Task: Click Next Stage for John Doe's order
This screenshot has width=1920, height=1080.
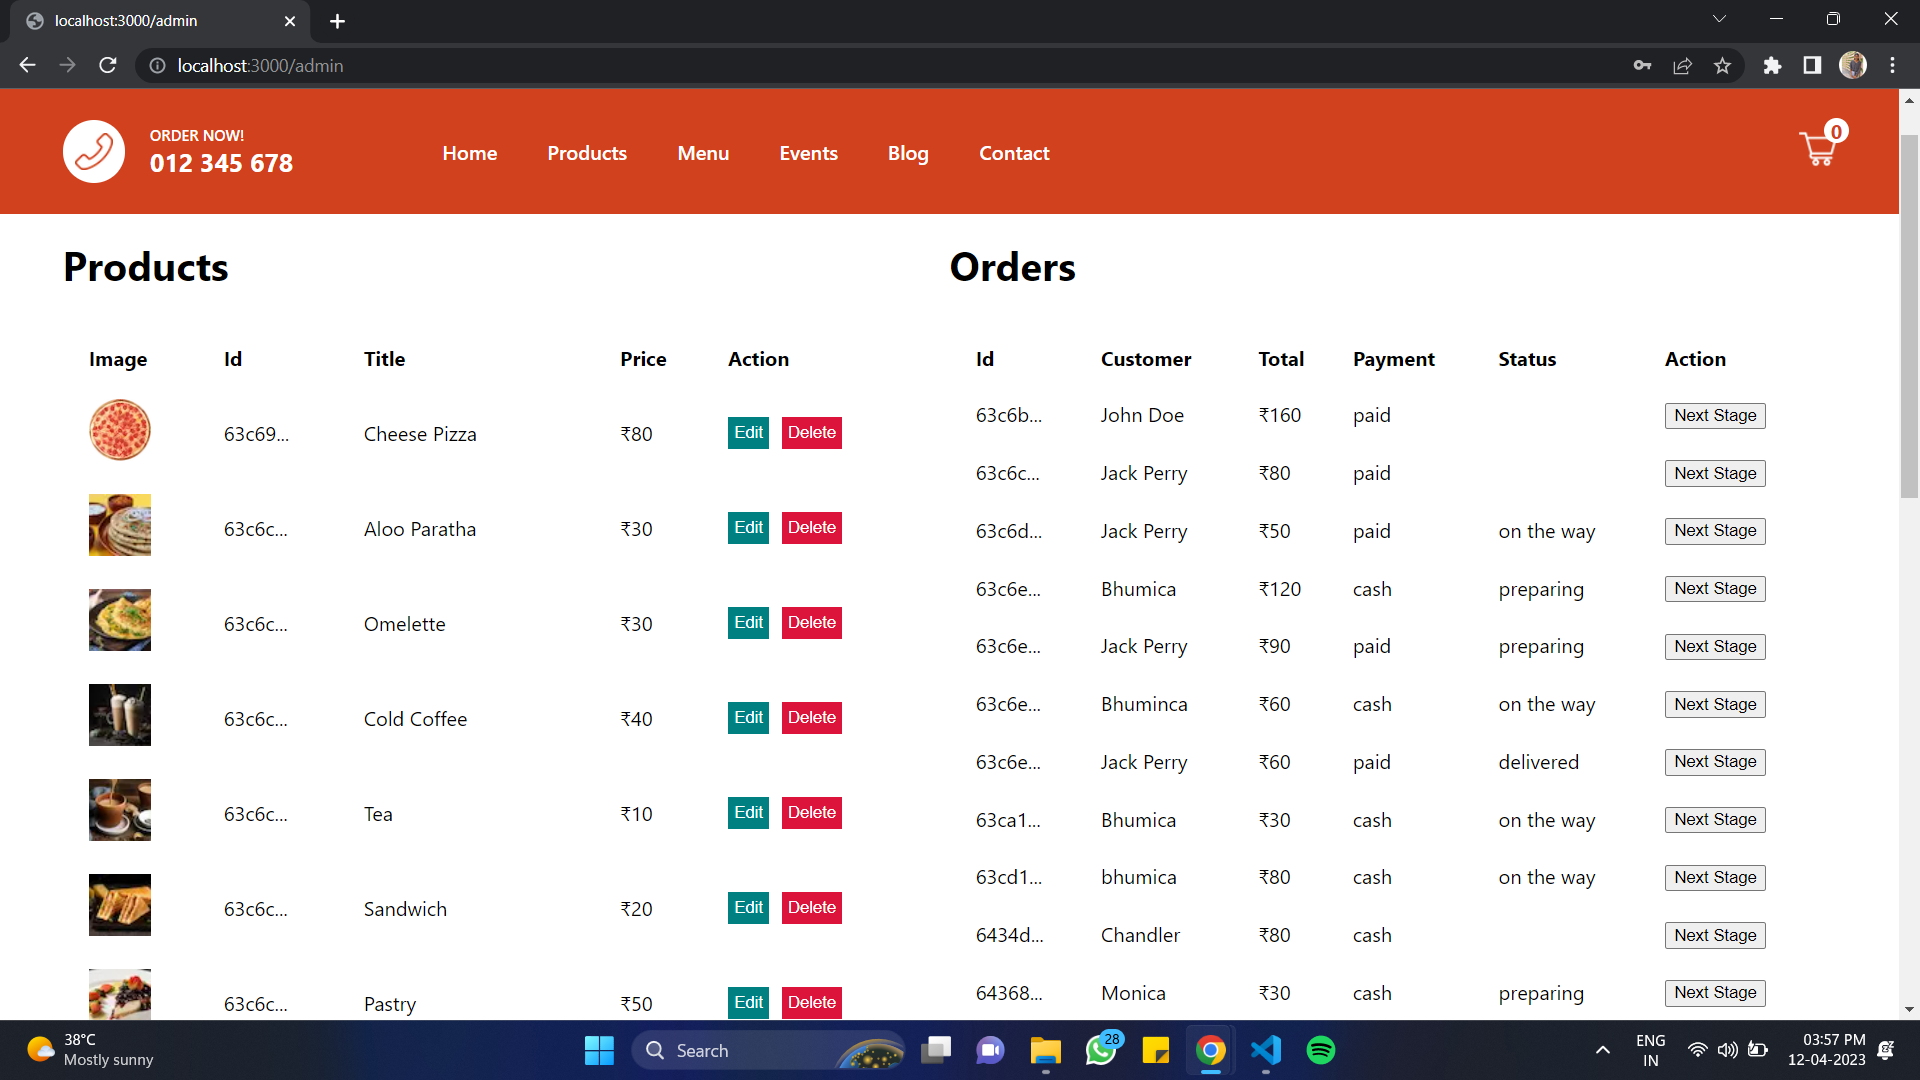Action: (1714, 415)
